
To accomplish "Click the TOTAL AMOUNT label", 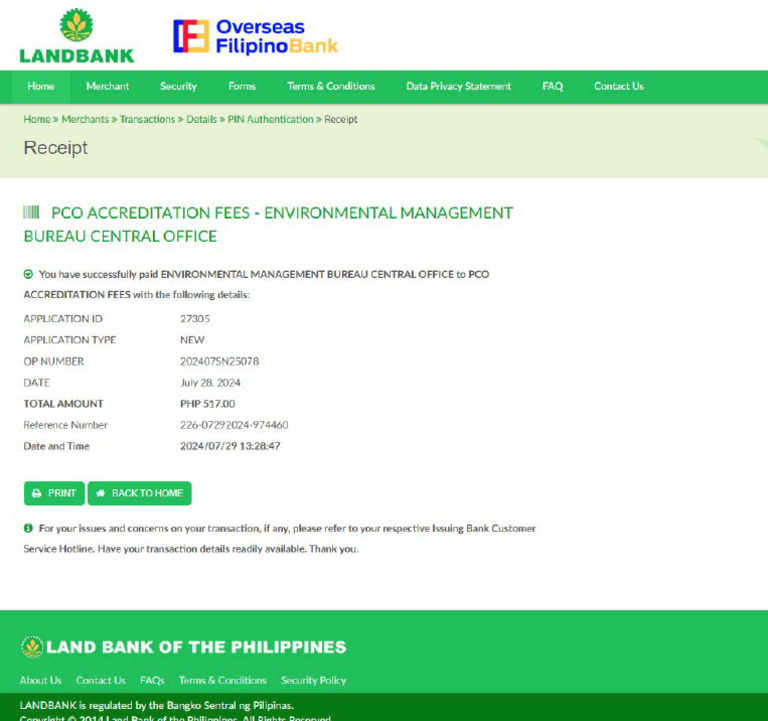I will point(64,404).
